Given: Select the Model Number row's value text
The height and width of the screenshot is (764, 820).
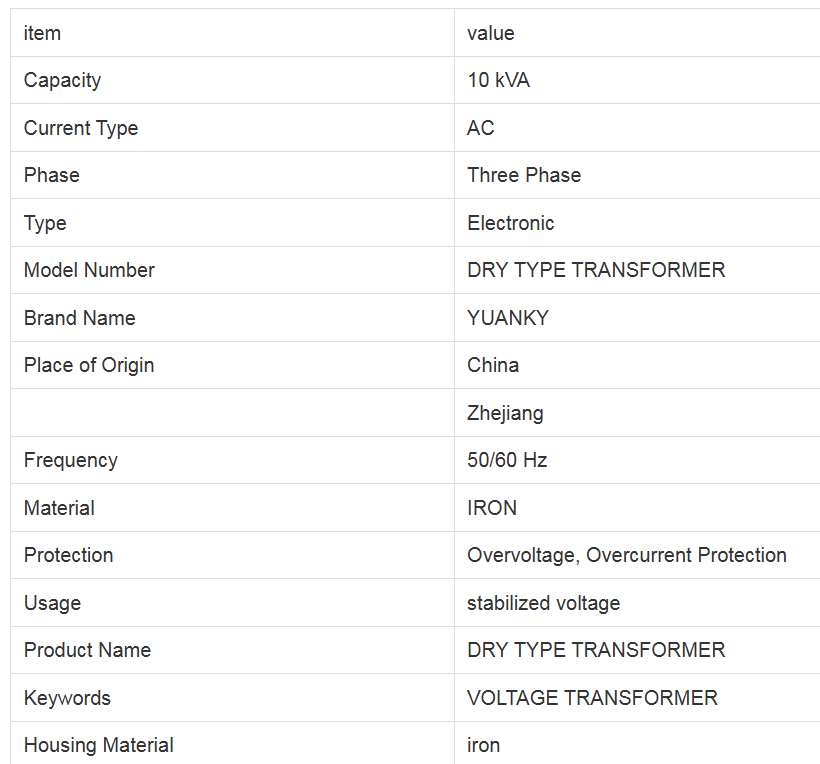Looking at the screenshot, I should [x=596, y=270].
